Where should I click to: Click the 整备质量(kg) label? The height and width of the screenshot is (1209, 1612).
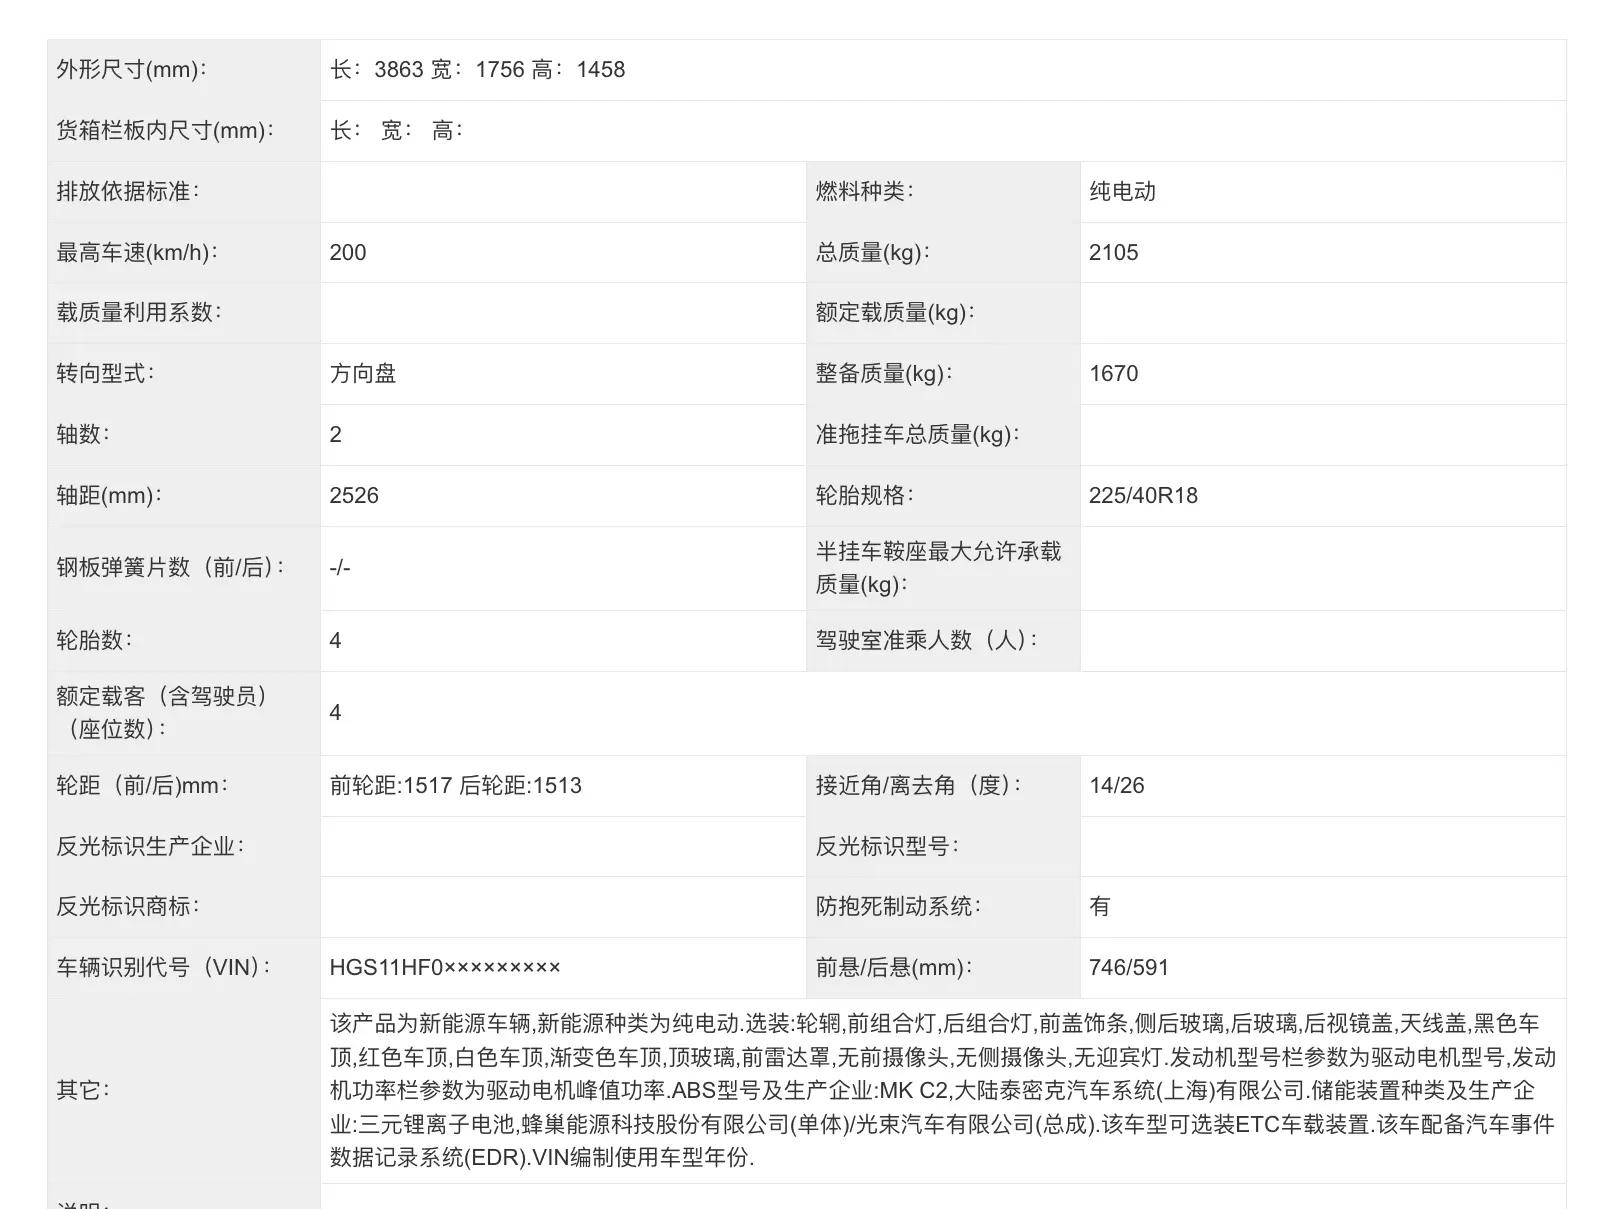tap(884, 374)
